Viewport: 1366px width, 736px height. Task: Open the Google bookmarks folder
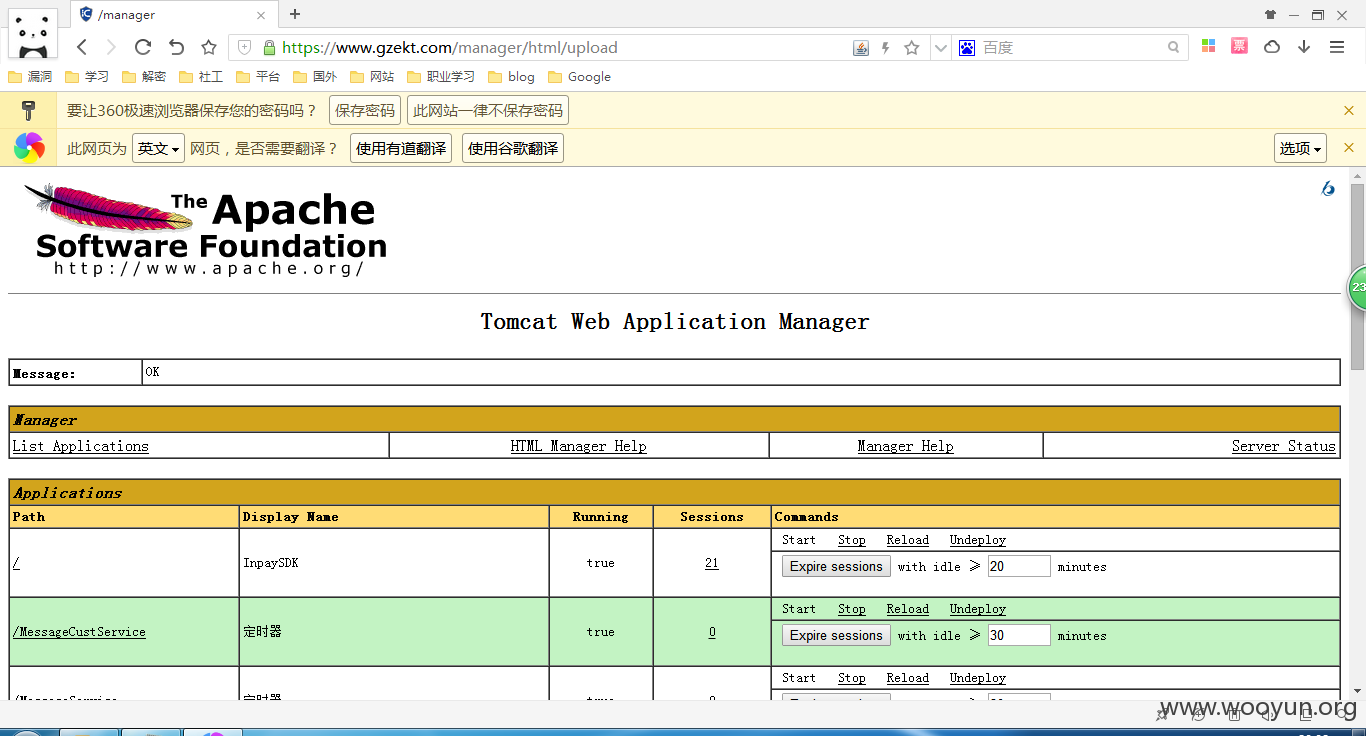pos(579,77)
